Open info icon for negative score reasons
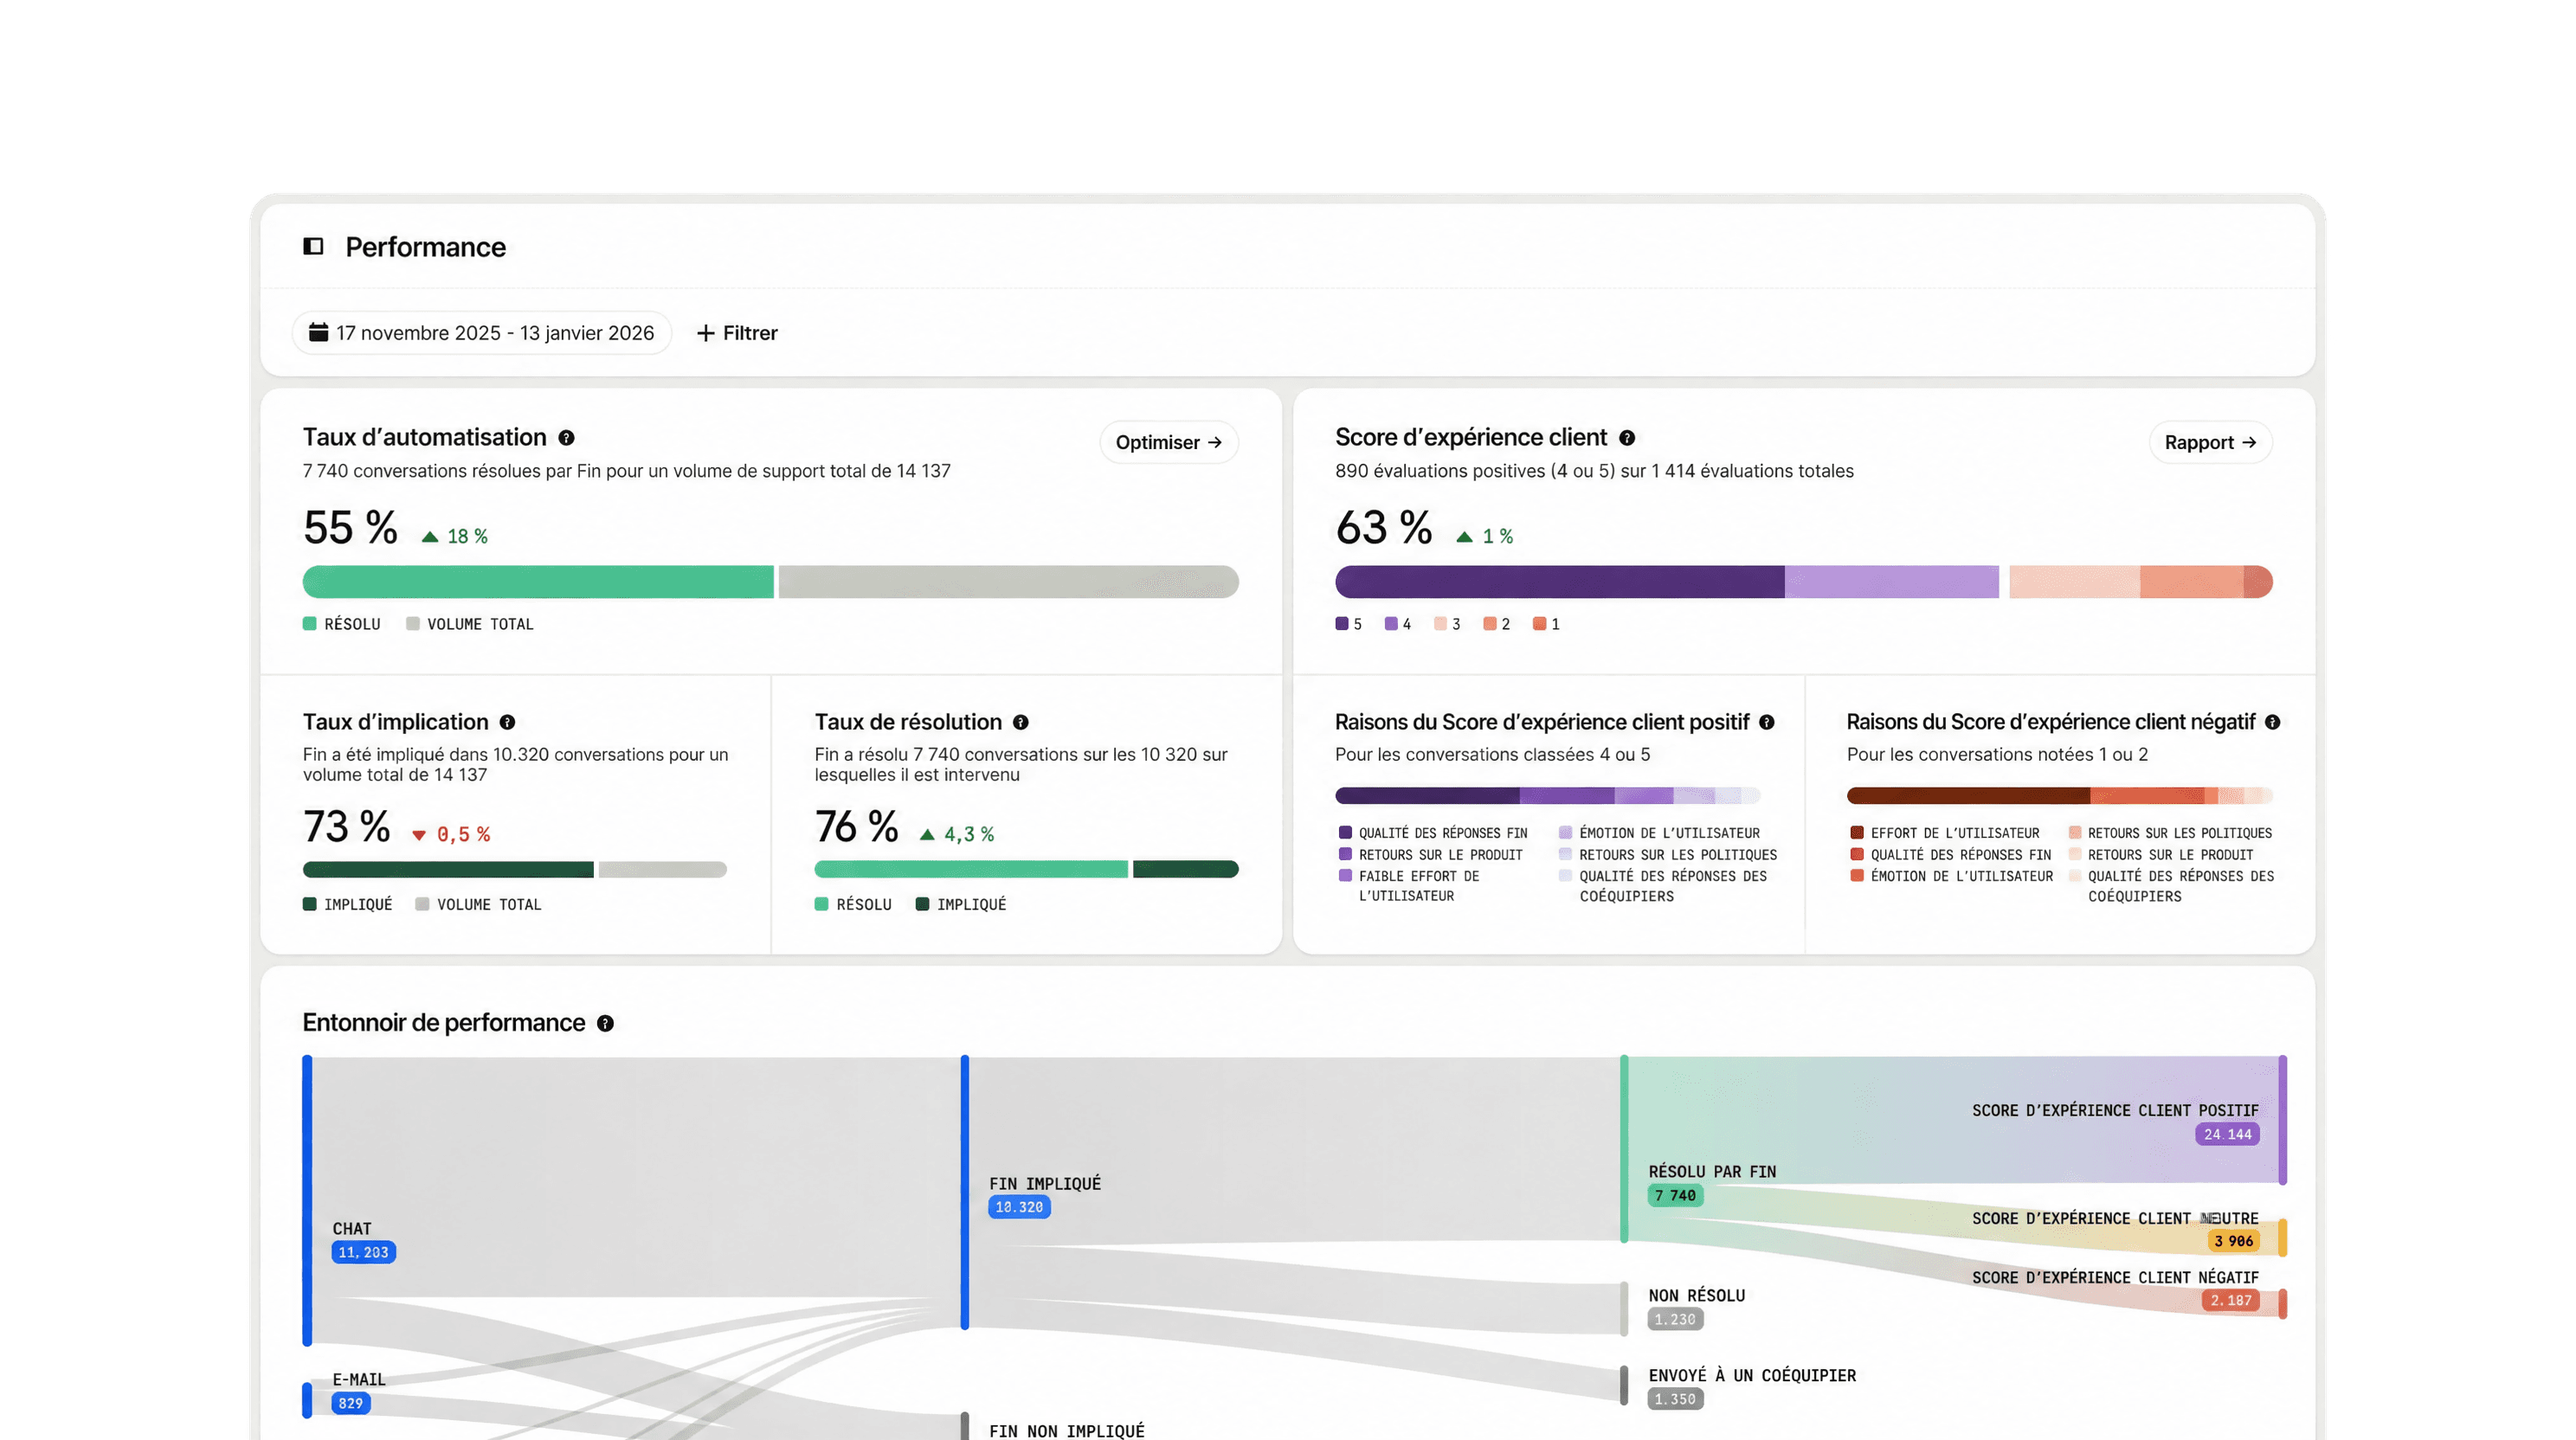Image resolution: width=2576 pixels, height=1440 pixels. click(2272, 722)
